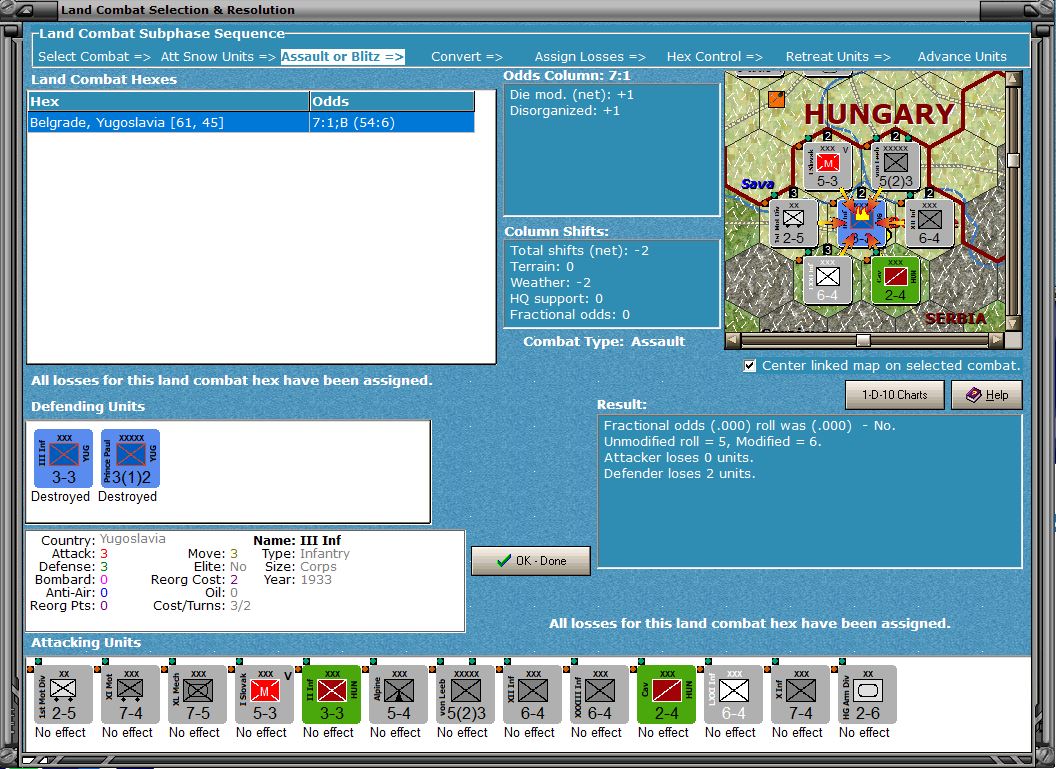This screenshot has width=1056, height=769.
Task: Click the Unmodified roll = 5 result line
Action: click(713, 442)
